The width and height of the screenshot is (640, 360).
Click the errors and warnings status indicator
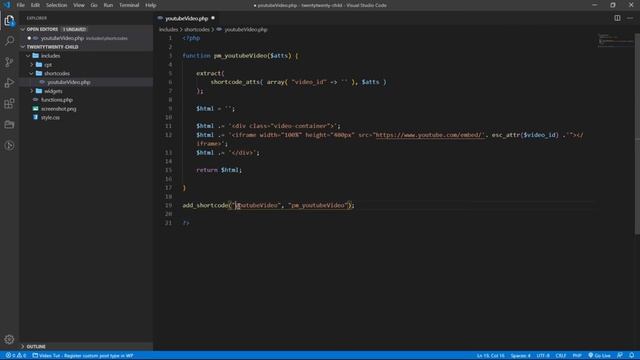click(16, 356)
